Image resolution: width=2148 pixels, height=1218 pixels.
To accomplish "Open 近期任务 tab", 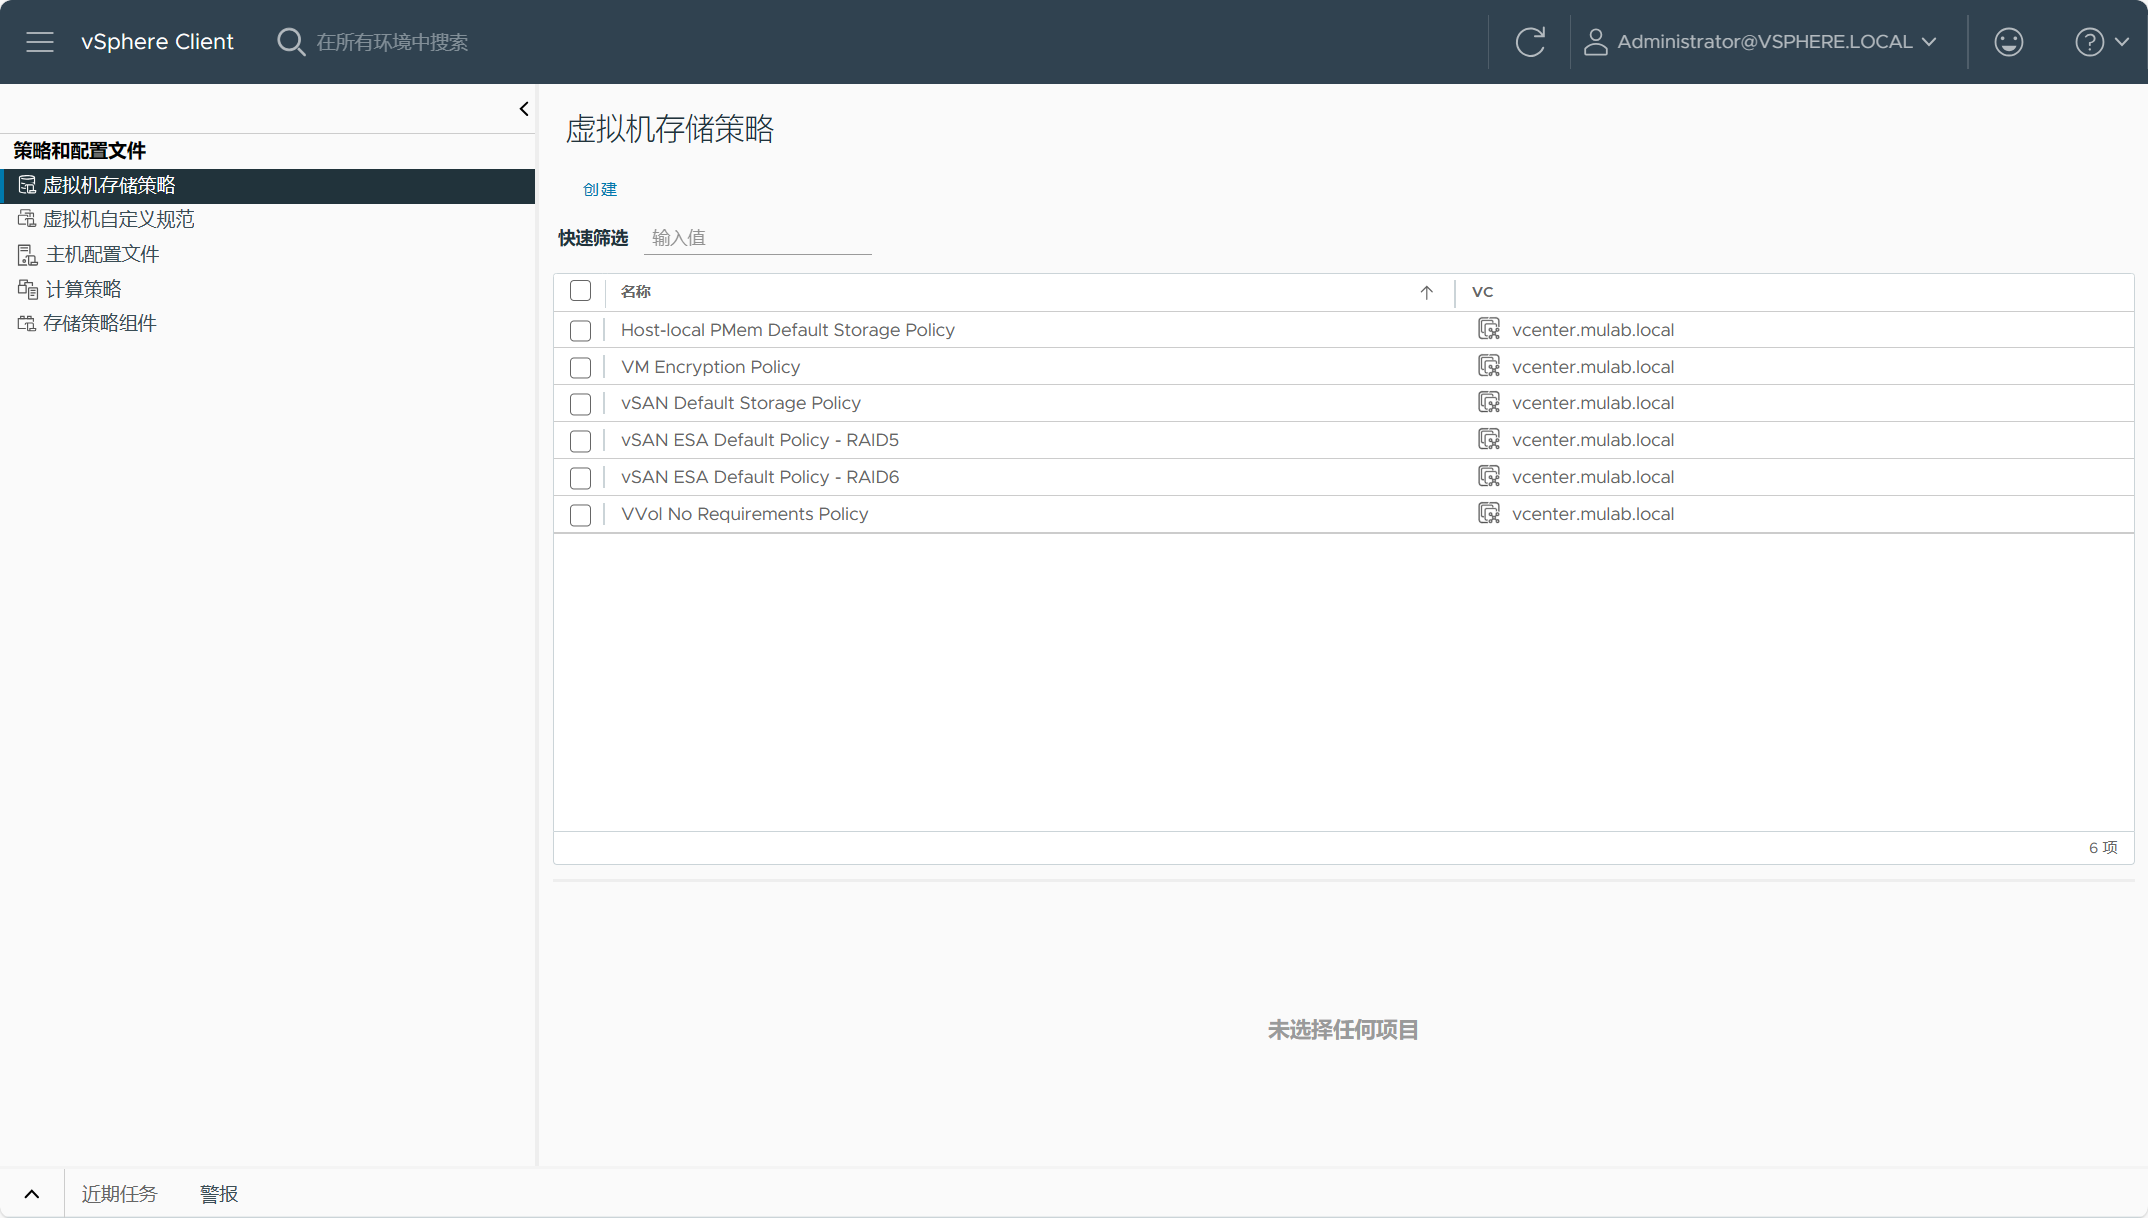I will [119, 1194].
